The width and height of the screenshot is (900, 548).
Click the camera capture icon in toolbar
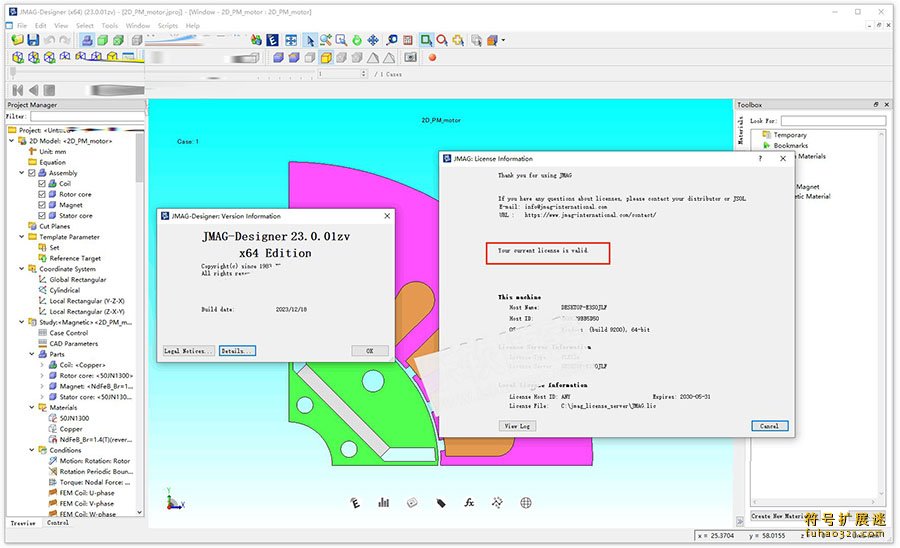410,57
